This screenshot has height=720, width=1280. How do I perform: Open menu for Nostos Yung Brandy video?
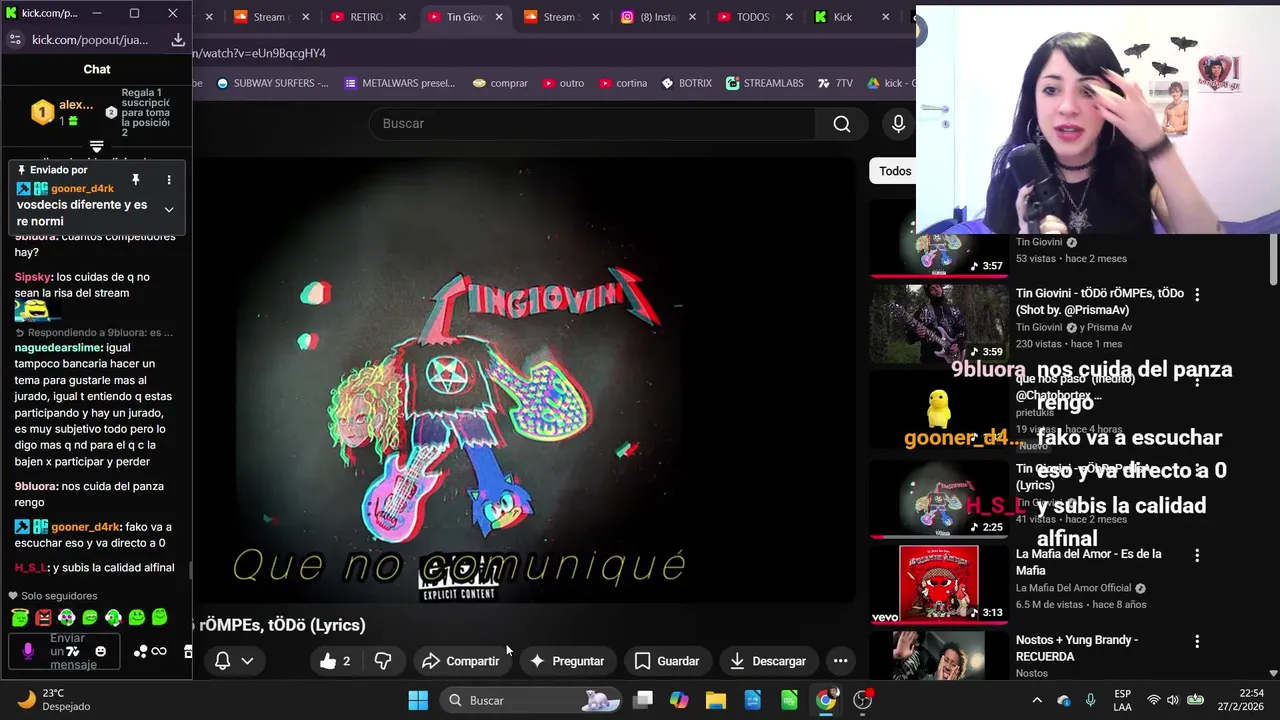[x=1197, y=641]
